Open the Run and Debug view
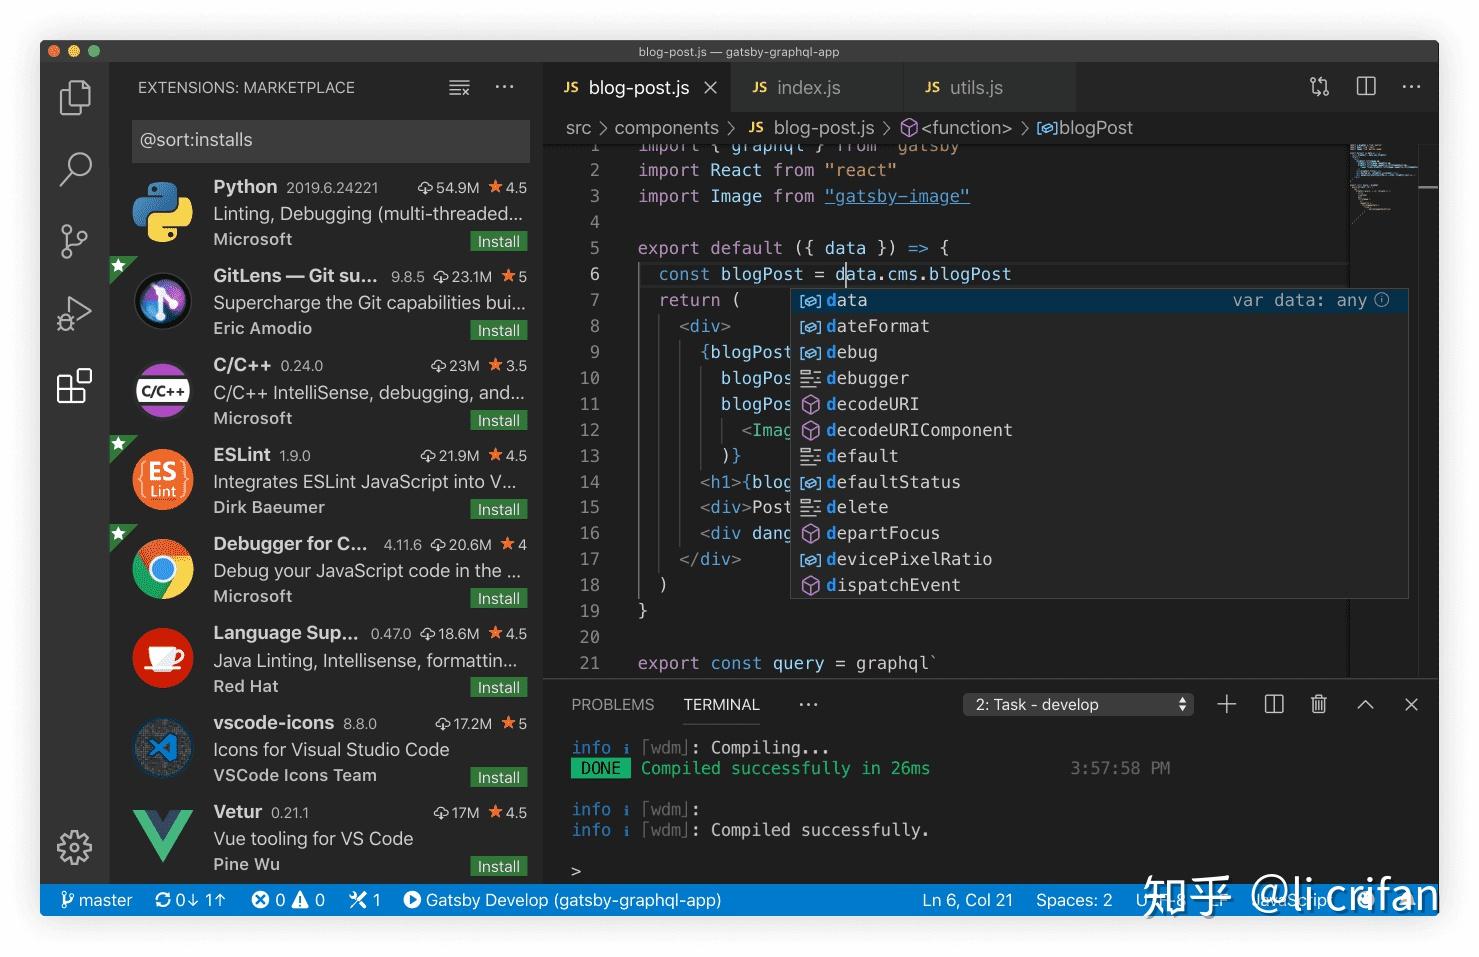Screen dimensions: 1479x957 pyautogui.click(x=75, y=314)
